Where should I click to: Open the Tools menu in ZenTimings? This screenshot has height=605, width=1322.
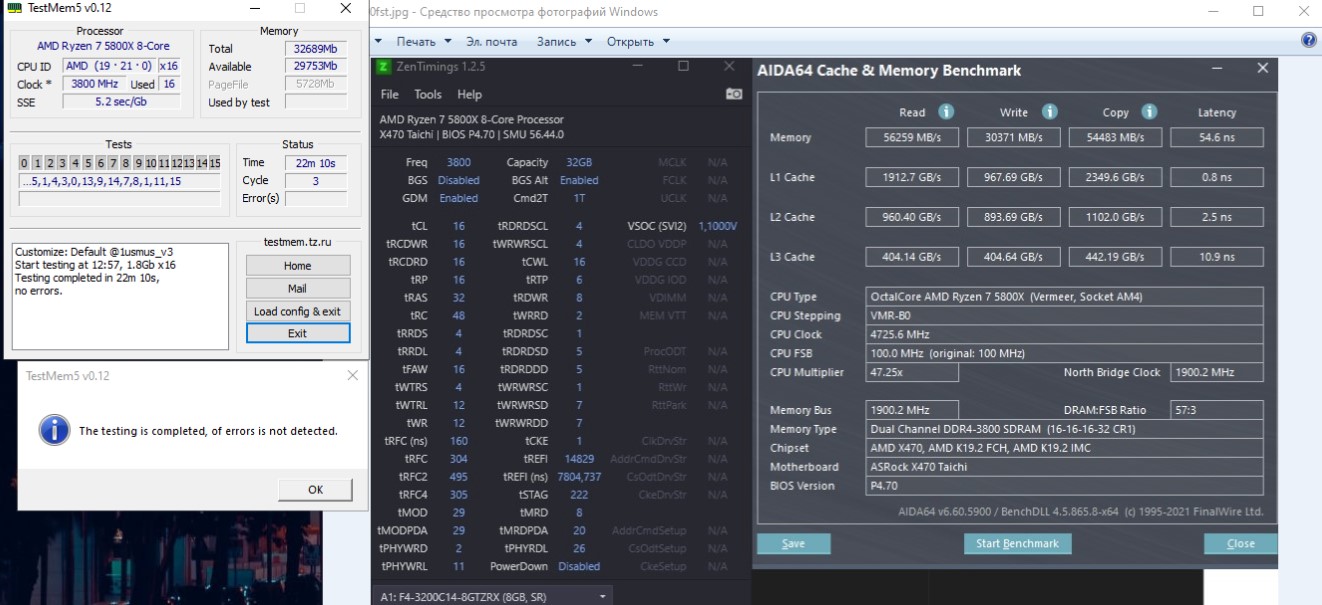click(x=427, y=94)
